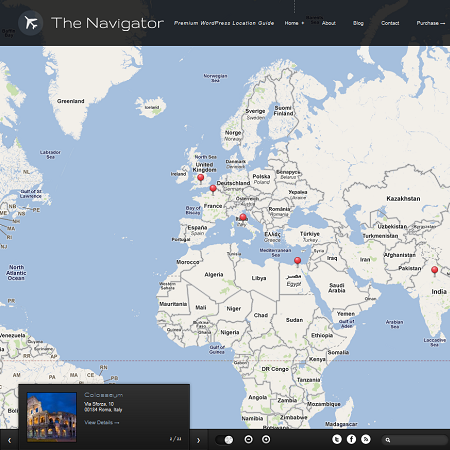The height and width of the screenshot is (450, 450).
Task: Click the Kazakhstan label on map
Action: pos(403,199)
